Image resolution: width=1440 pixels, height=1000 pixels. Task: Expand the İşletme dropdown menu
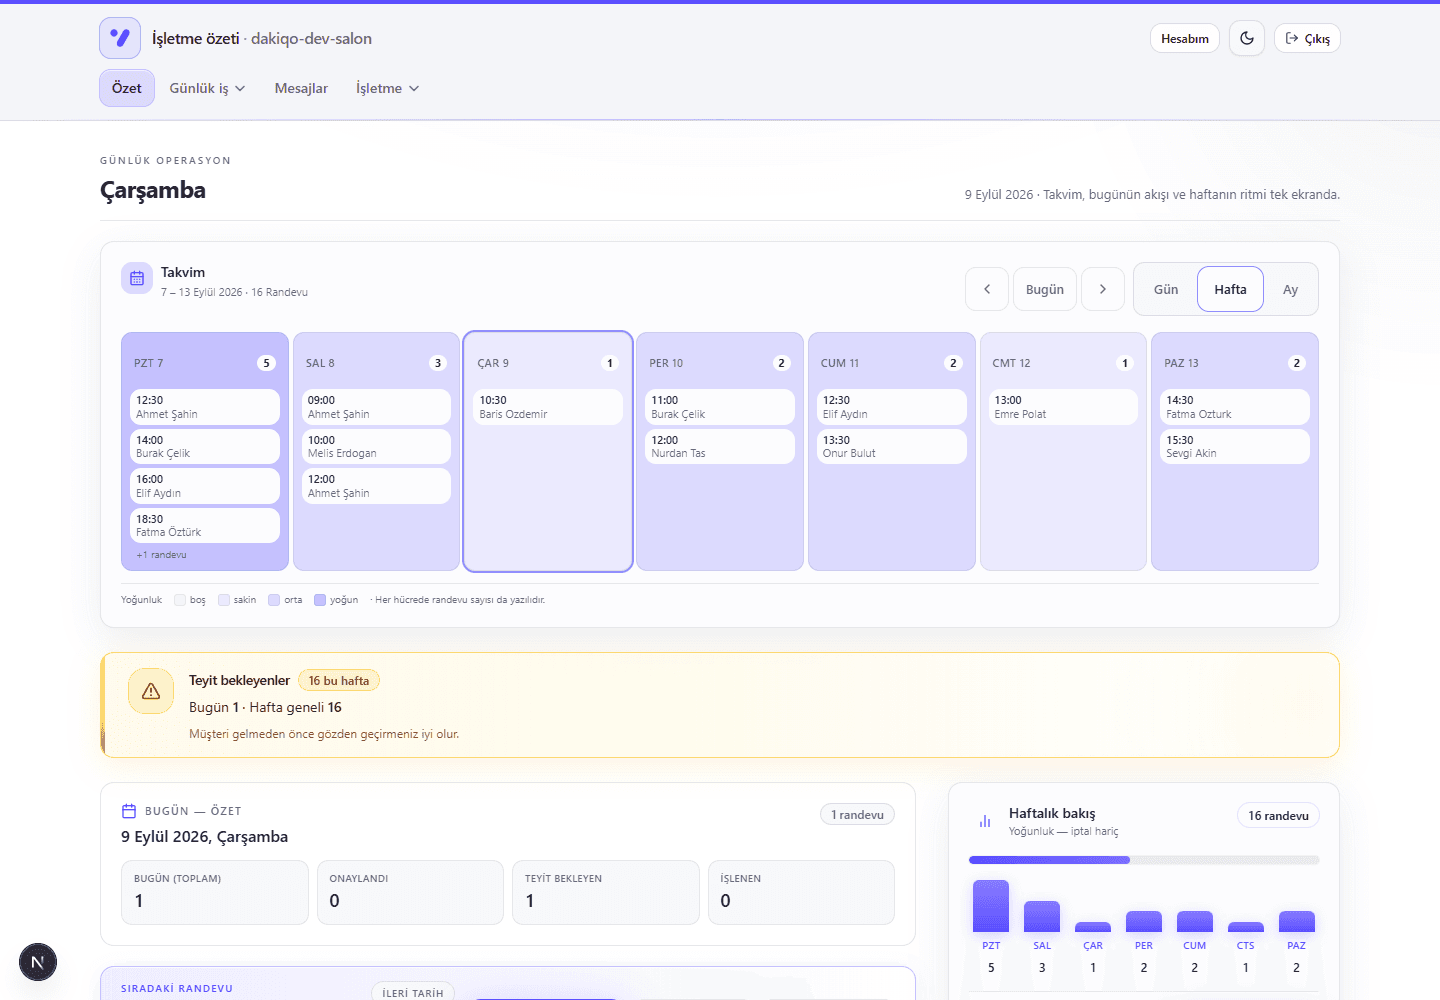click(387, 88)
